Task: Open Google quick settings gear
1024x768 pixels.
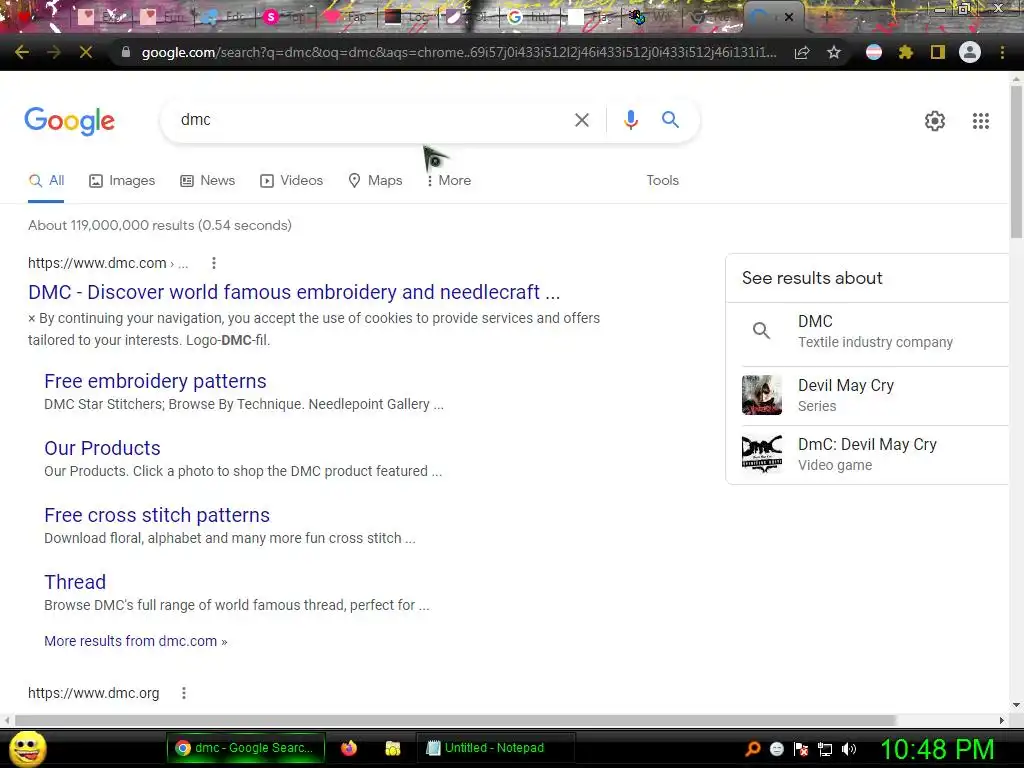Action: coord(935,121)
